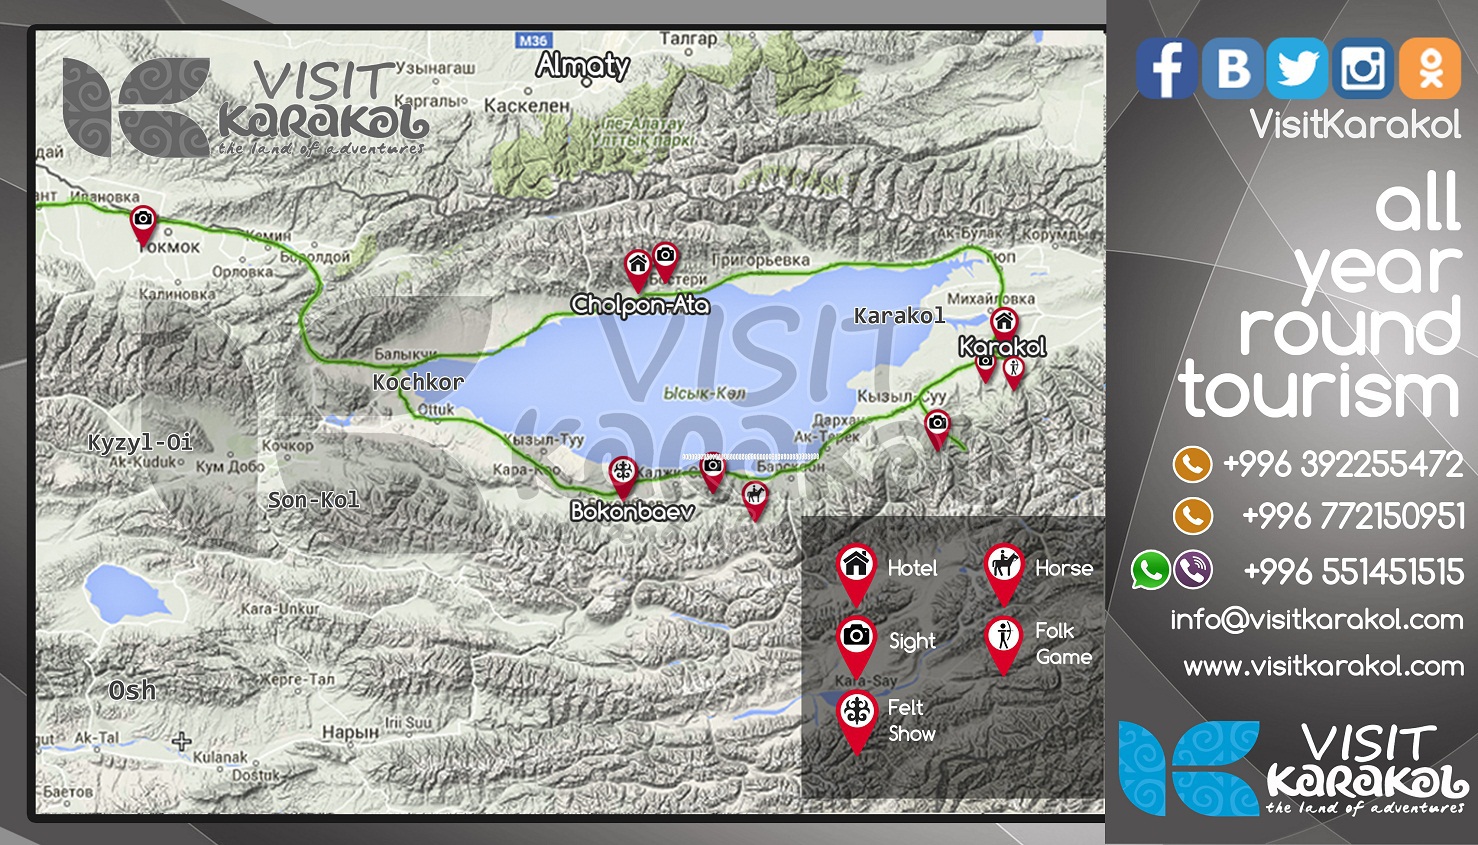Click the Son-Kol map label

[313, 500]
